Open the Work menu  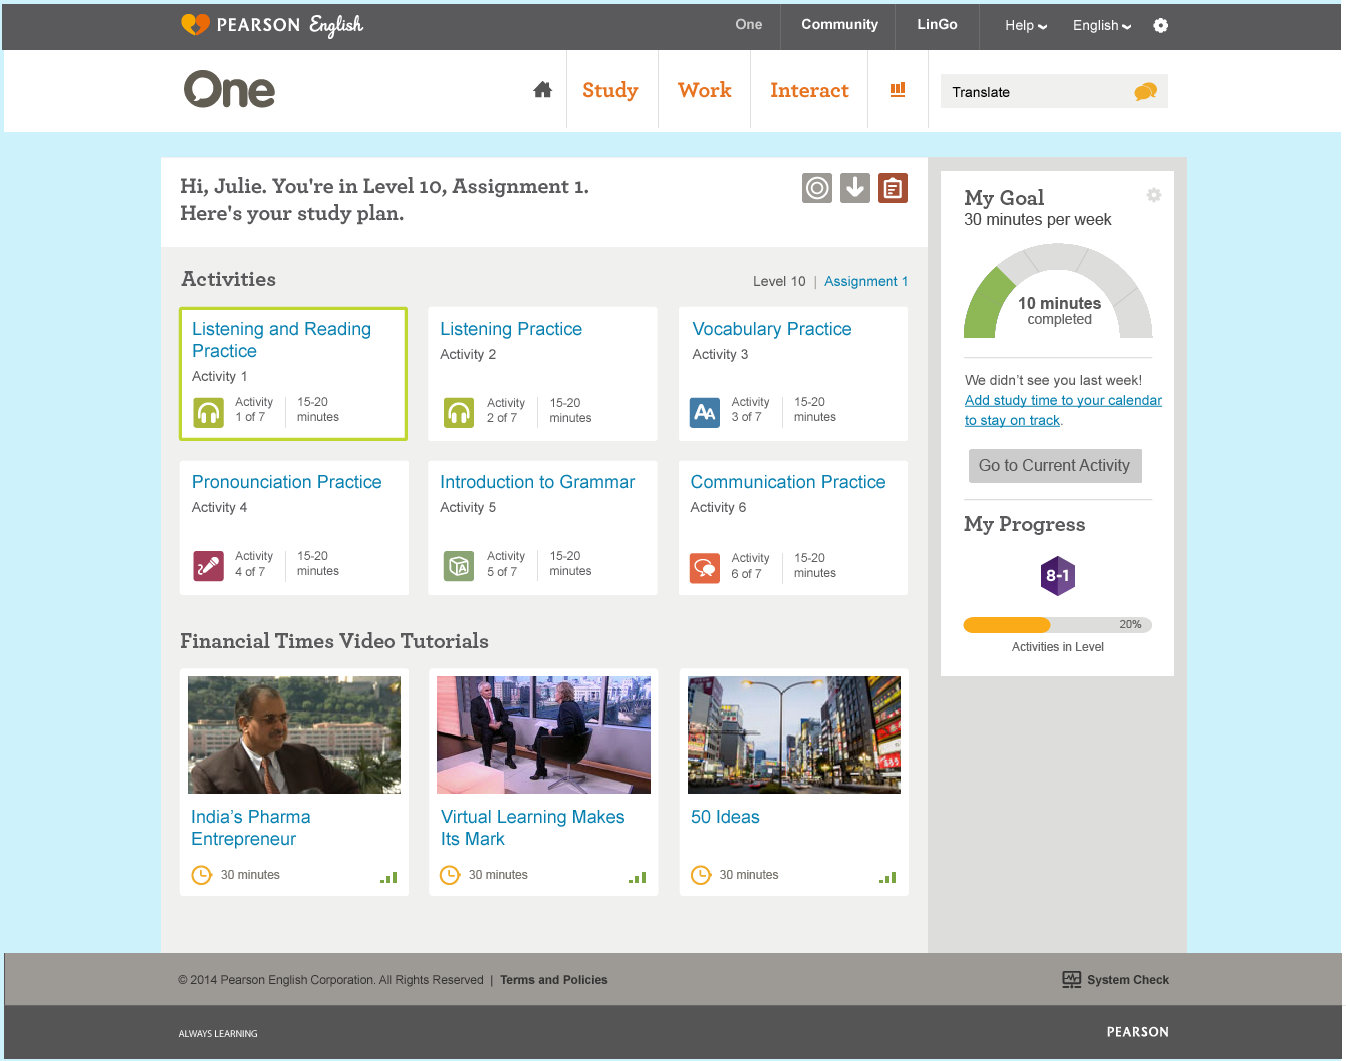click(705, 90)
